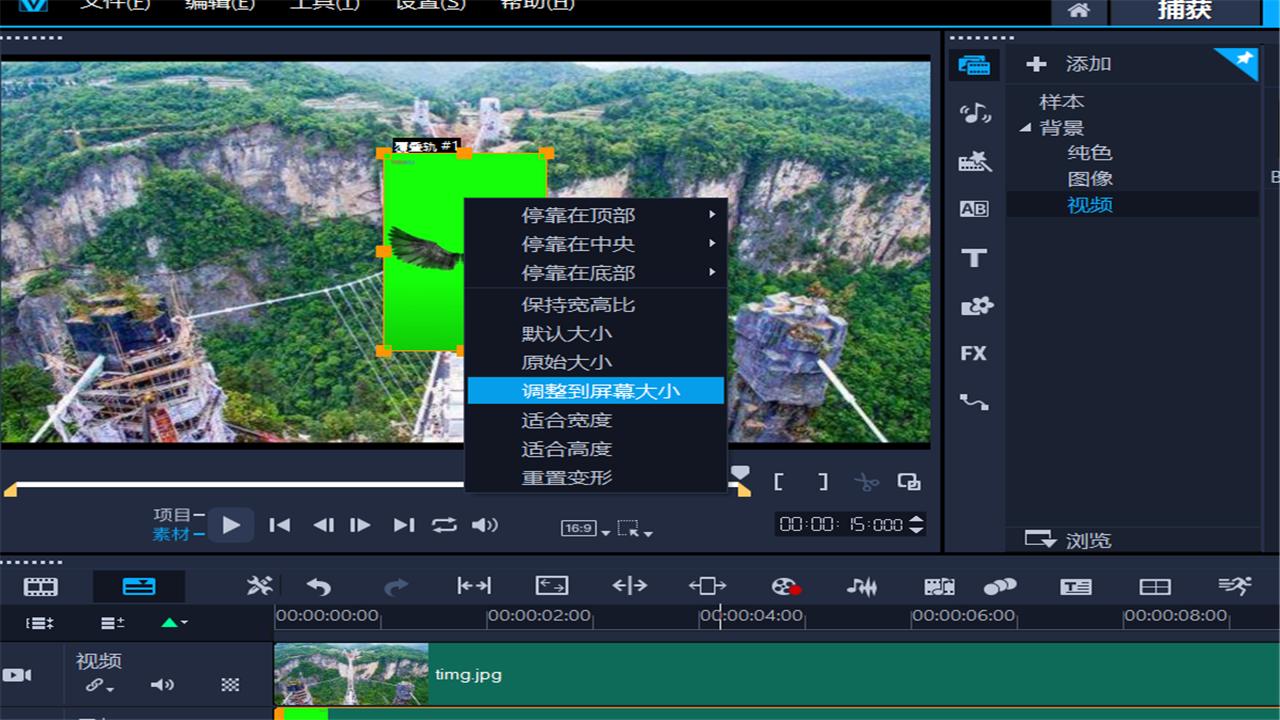Viewport: 1280px width, 720px height.
Task: Click the 浏览 browse button
Action: (x=1069, y=540)
